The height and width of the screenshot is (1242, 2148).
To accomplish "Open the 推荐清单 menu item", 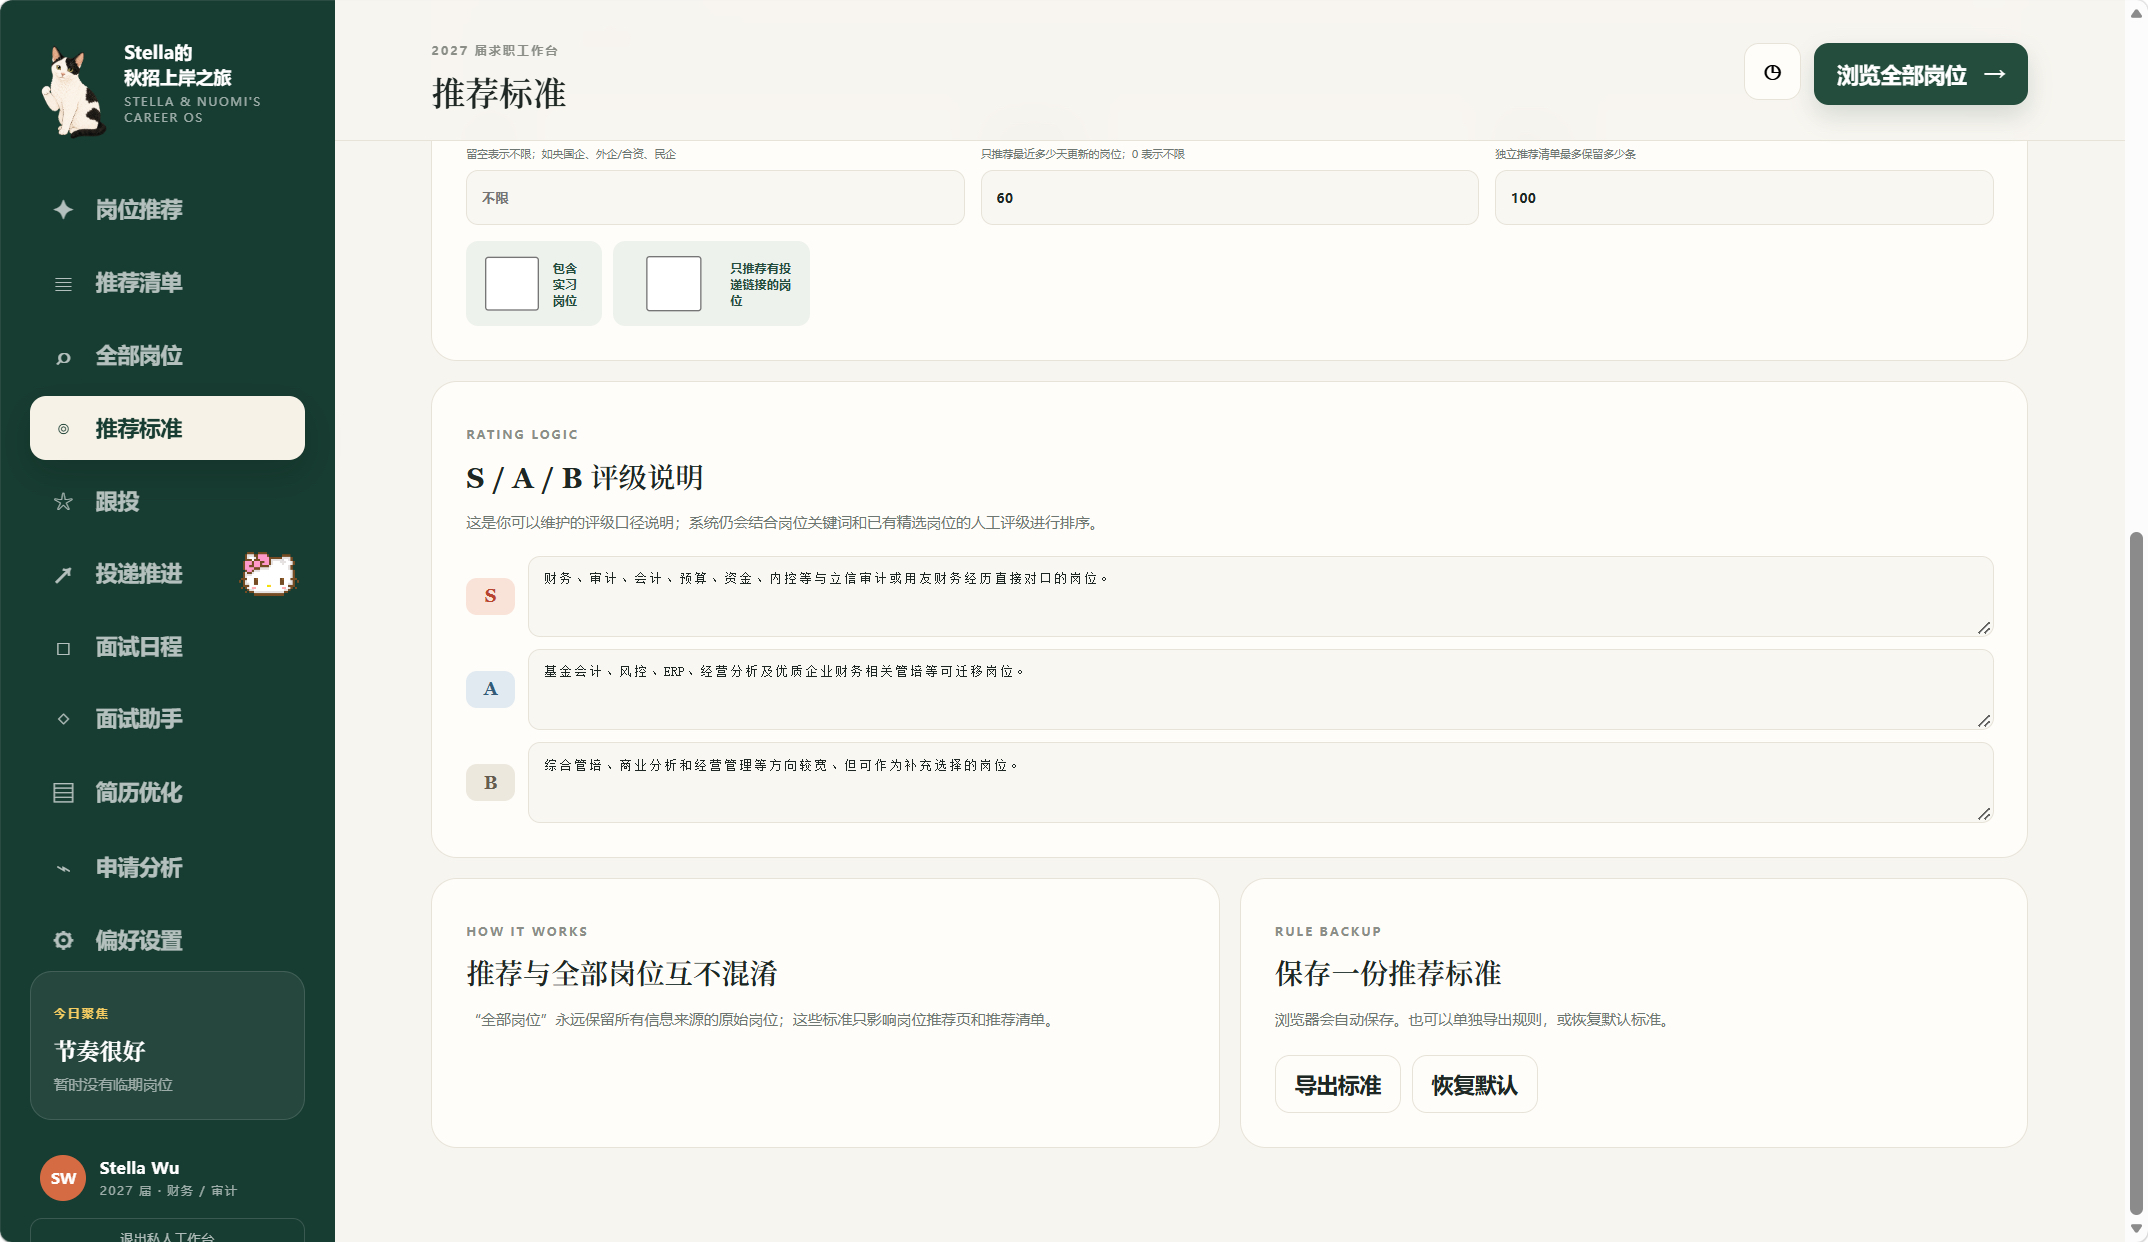I will click(167, 283).
